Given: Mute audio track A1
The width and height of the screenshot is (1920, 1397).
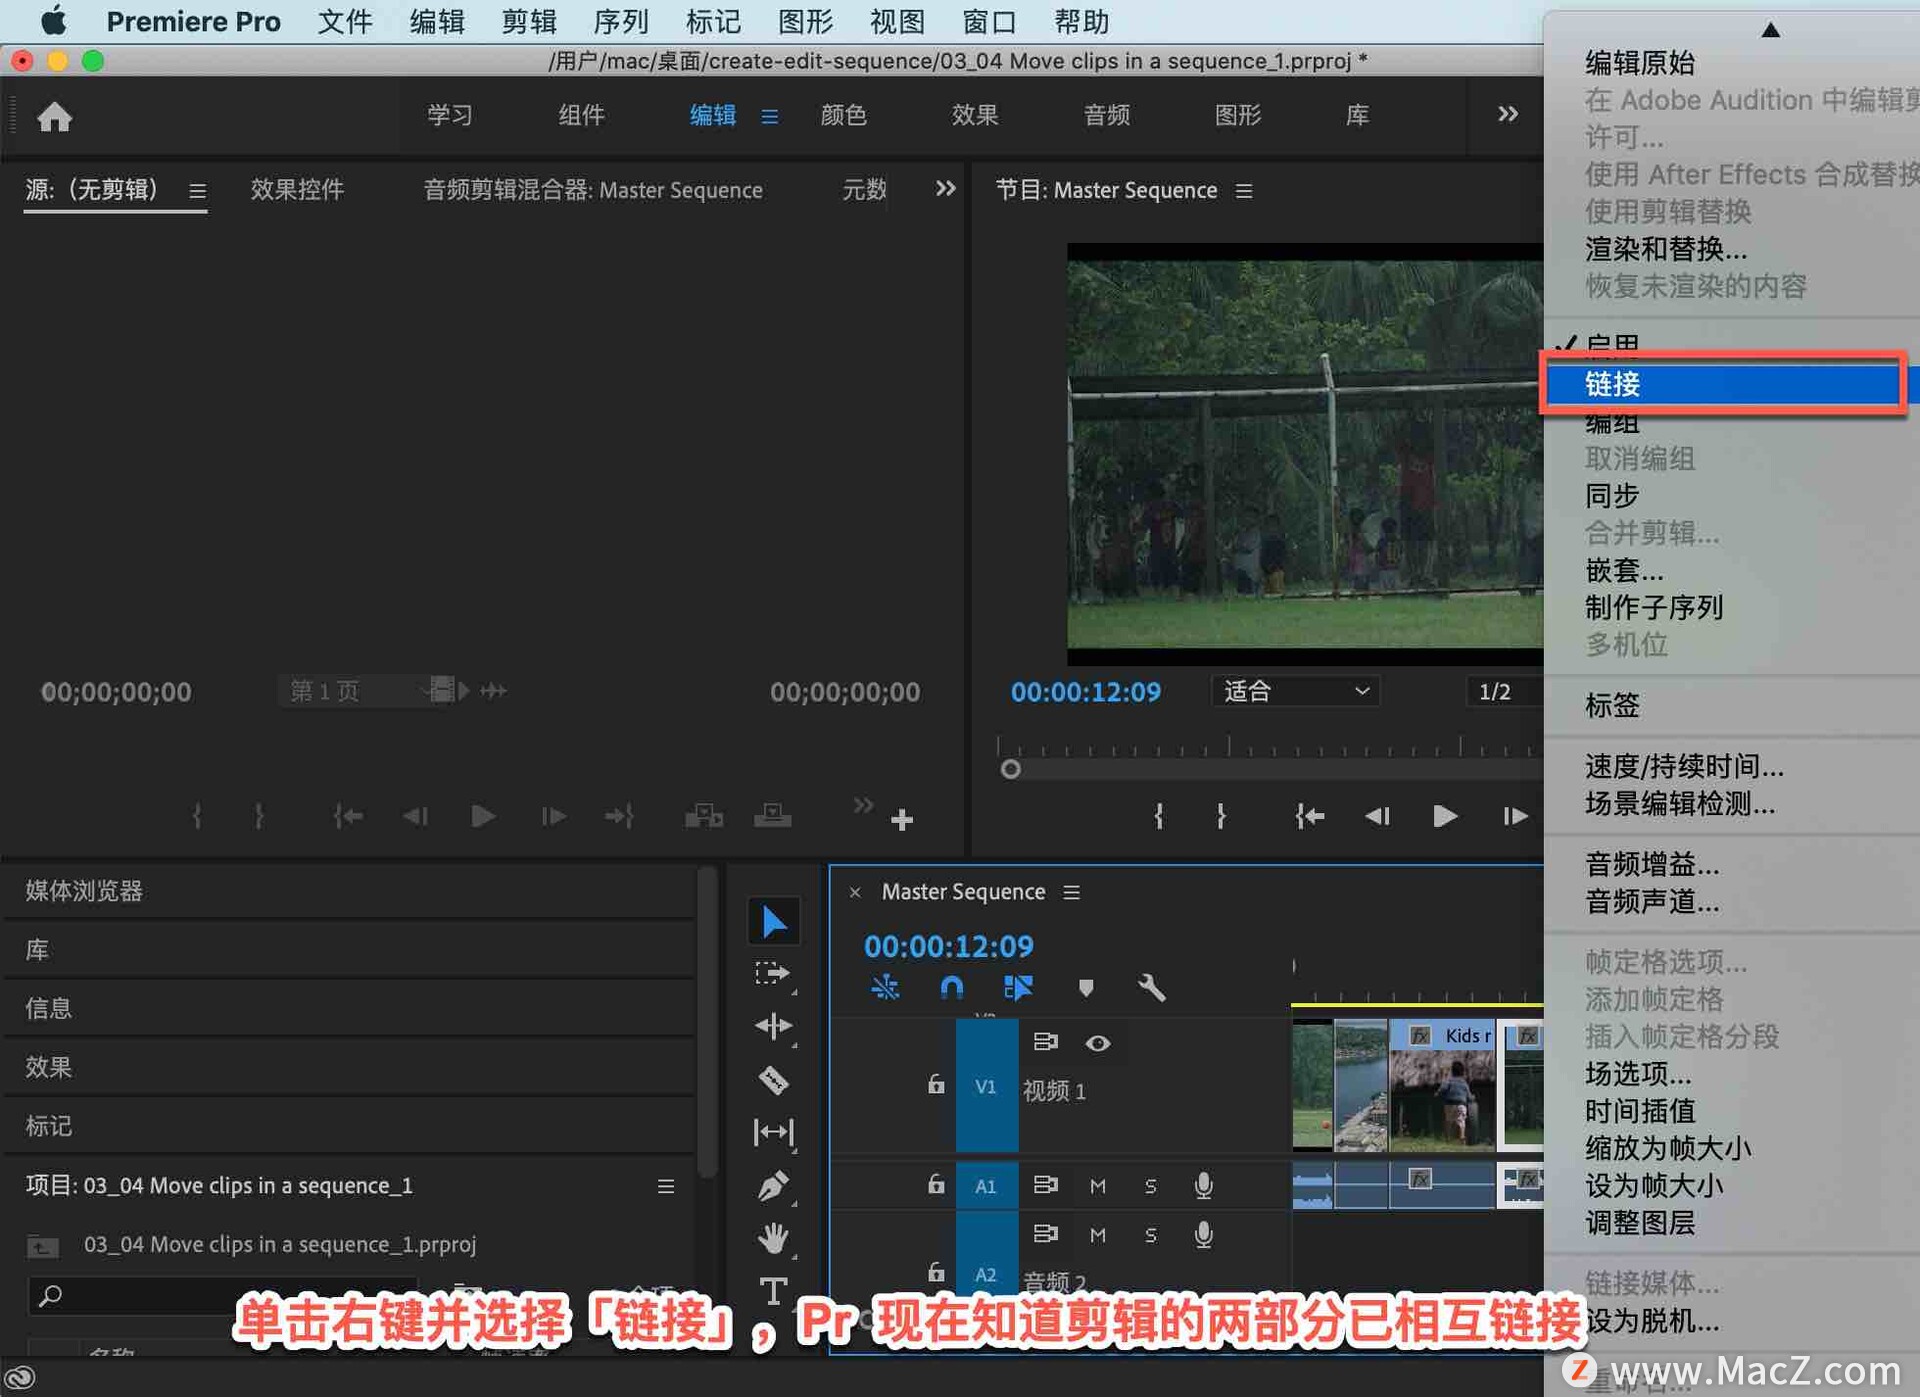Looking at the screenshot, I should (1098, 1186).
